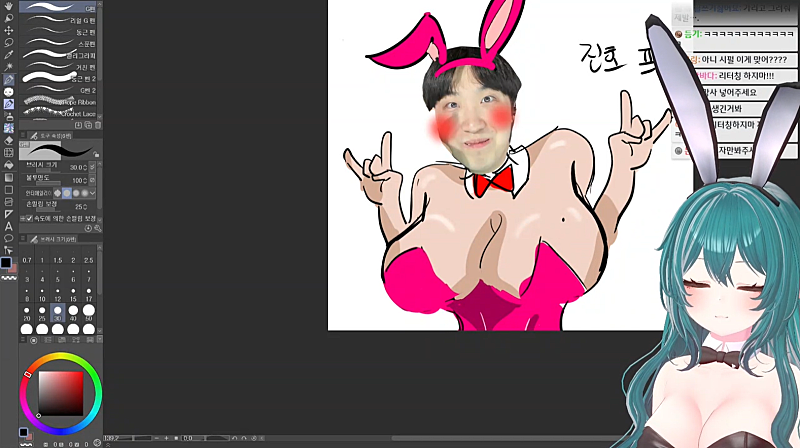Click the brush size slider value 30.0
The height and width of the screenshot is (448, 800).
coord(77,167)
